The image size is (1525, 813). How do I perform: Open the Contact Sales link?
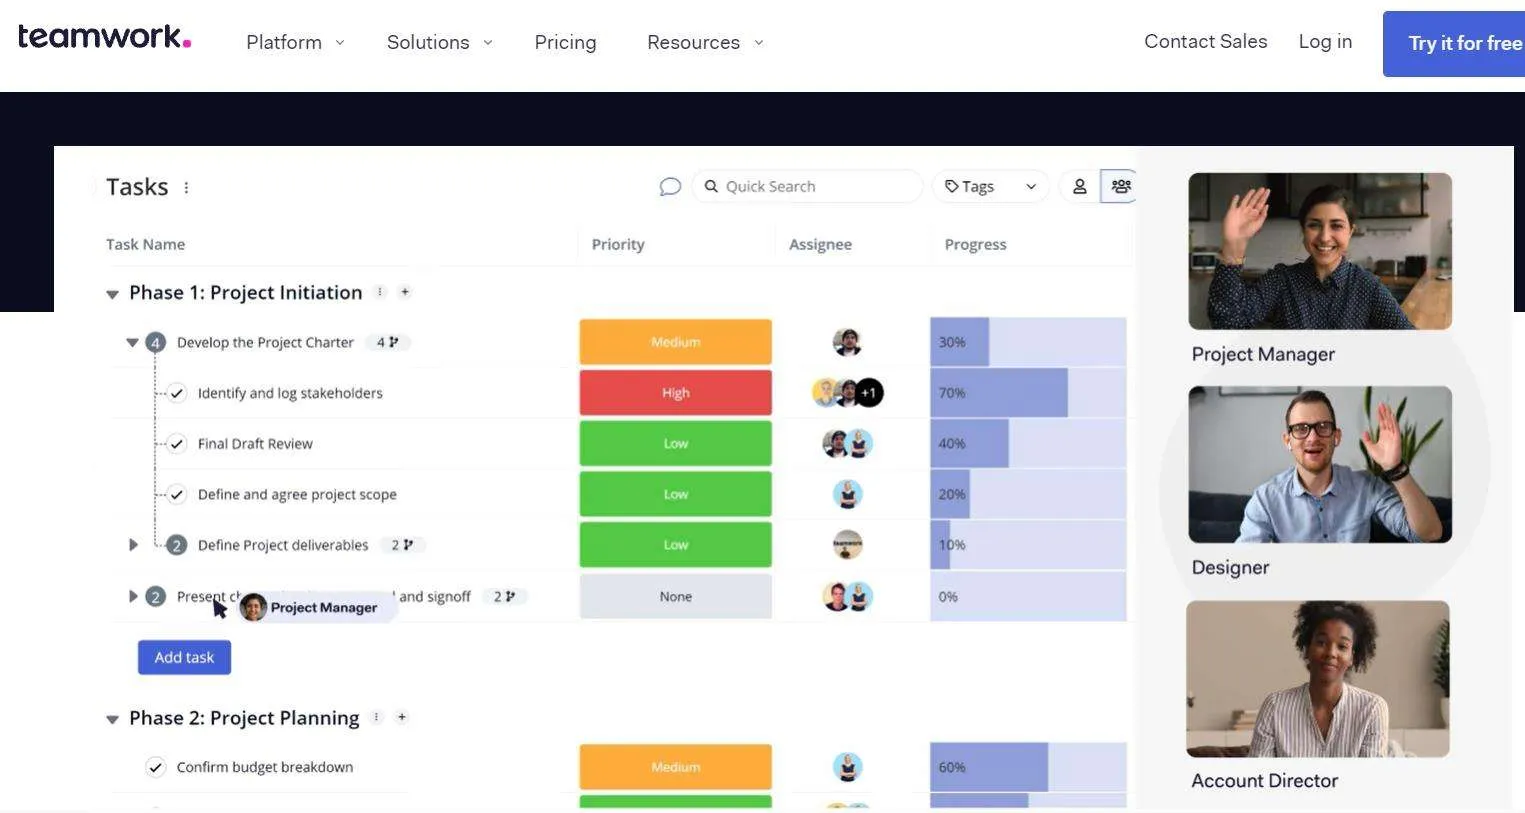tap(1205, 41)
